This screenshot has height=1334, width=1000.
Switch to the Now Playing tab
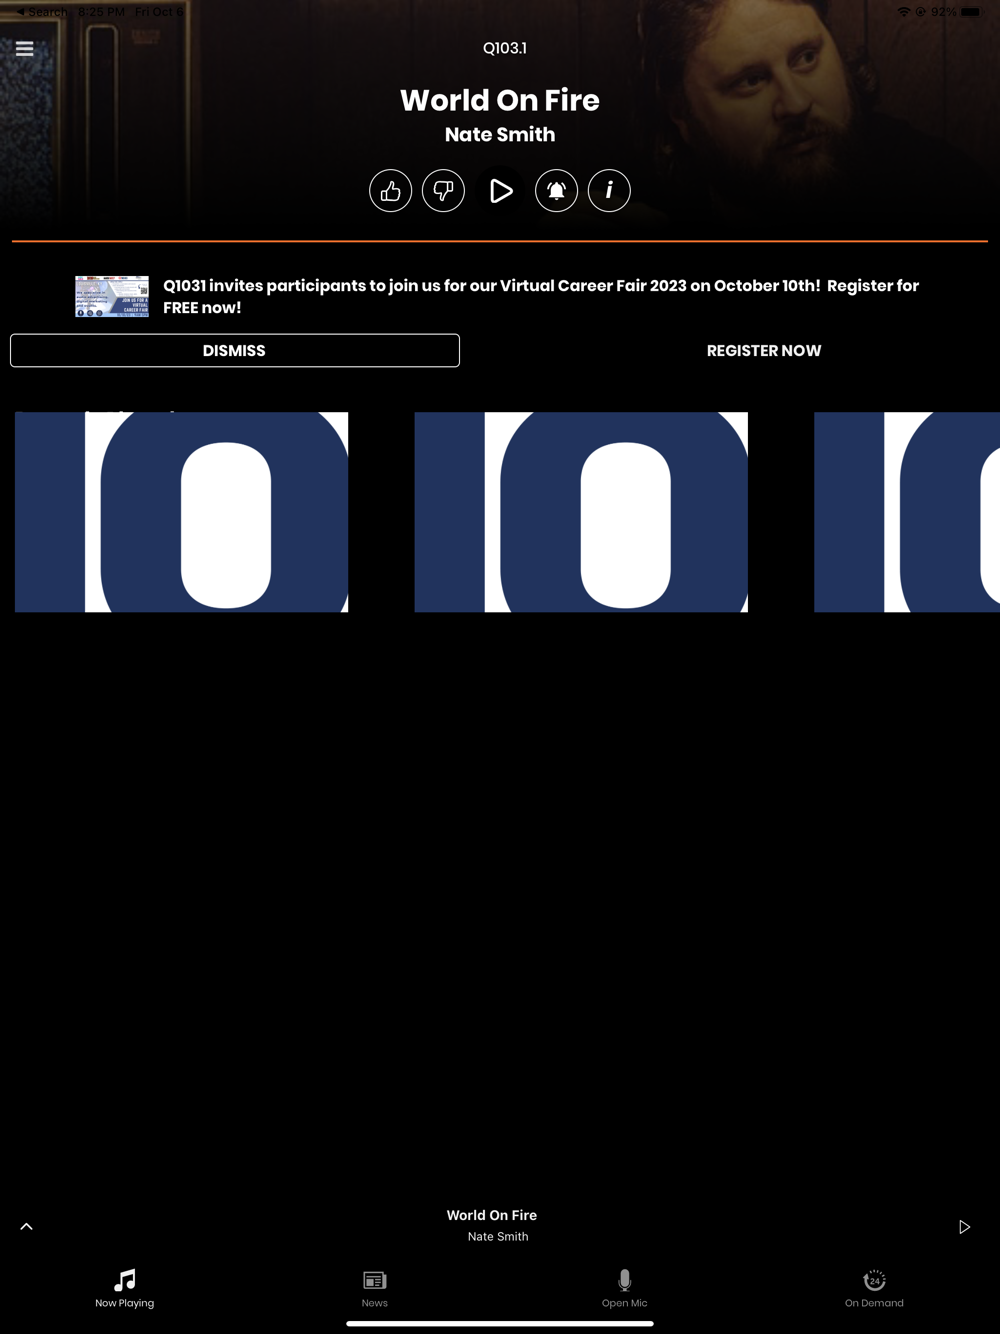(x=125, y=1288)
